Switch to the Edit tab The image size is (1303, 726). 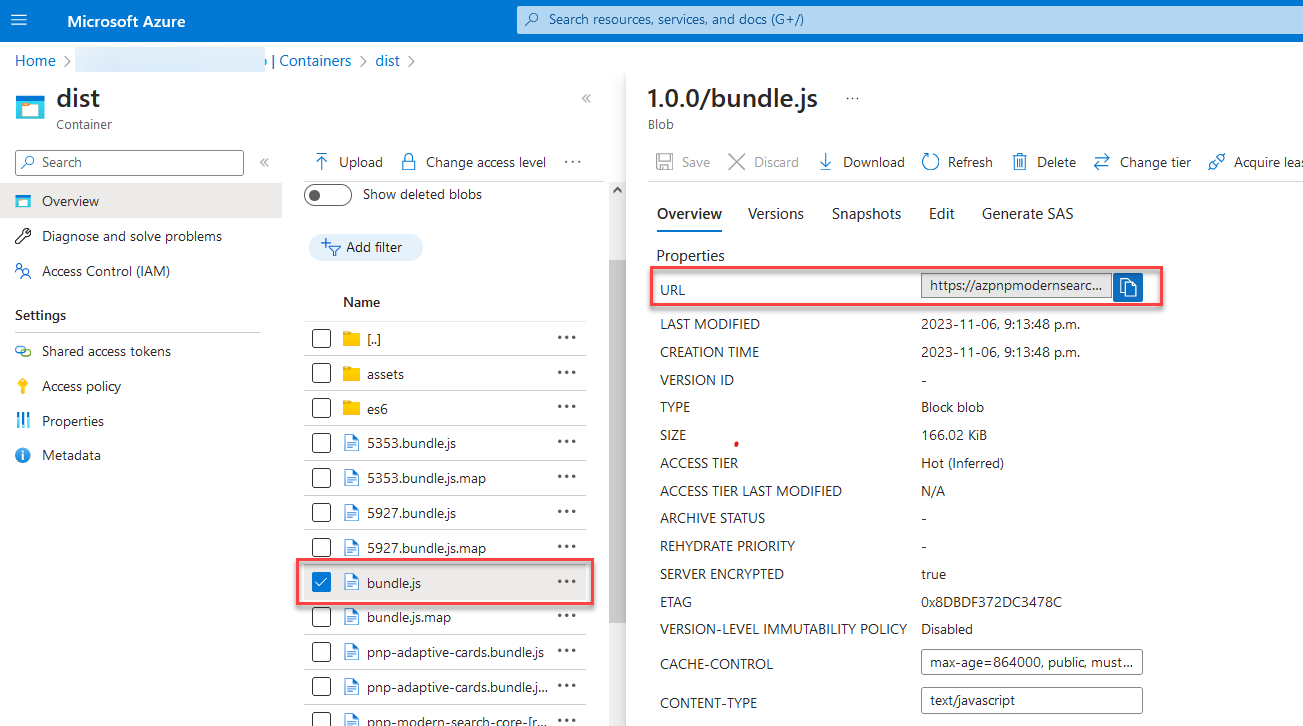click(941, 214)
